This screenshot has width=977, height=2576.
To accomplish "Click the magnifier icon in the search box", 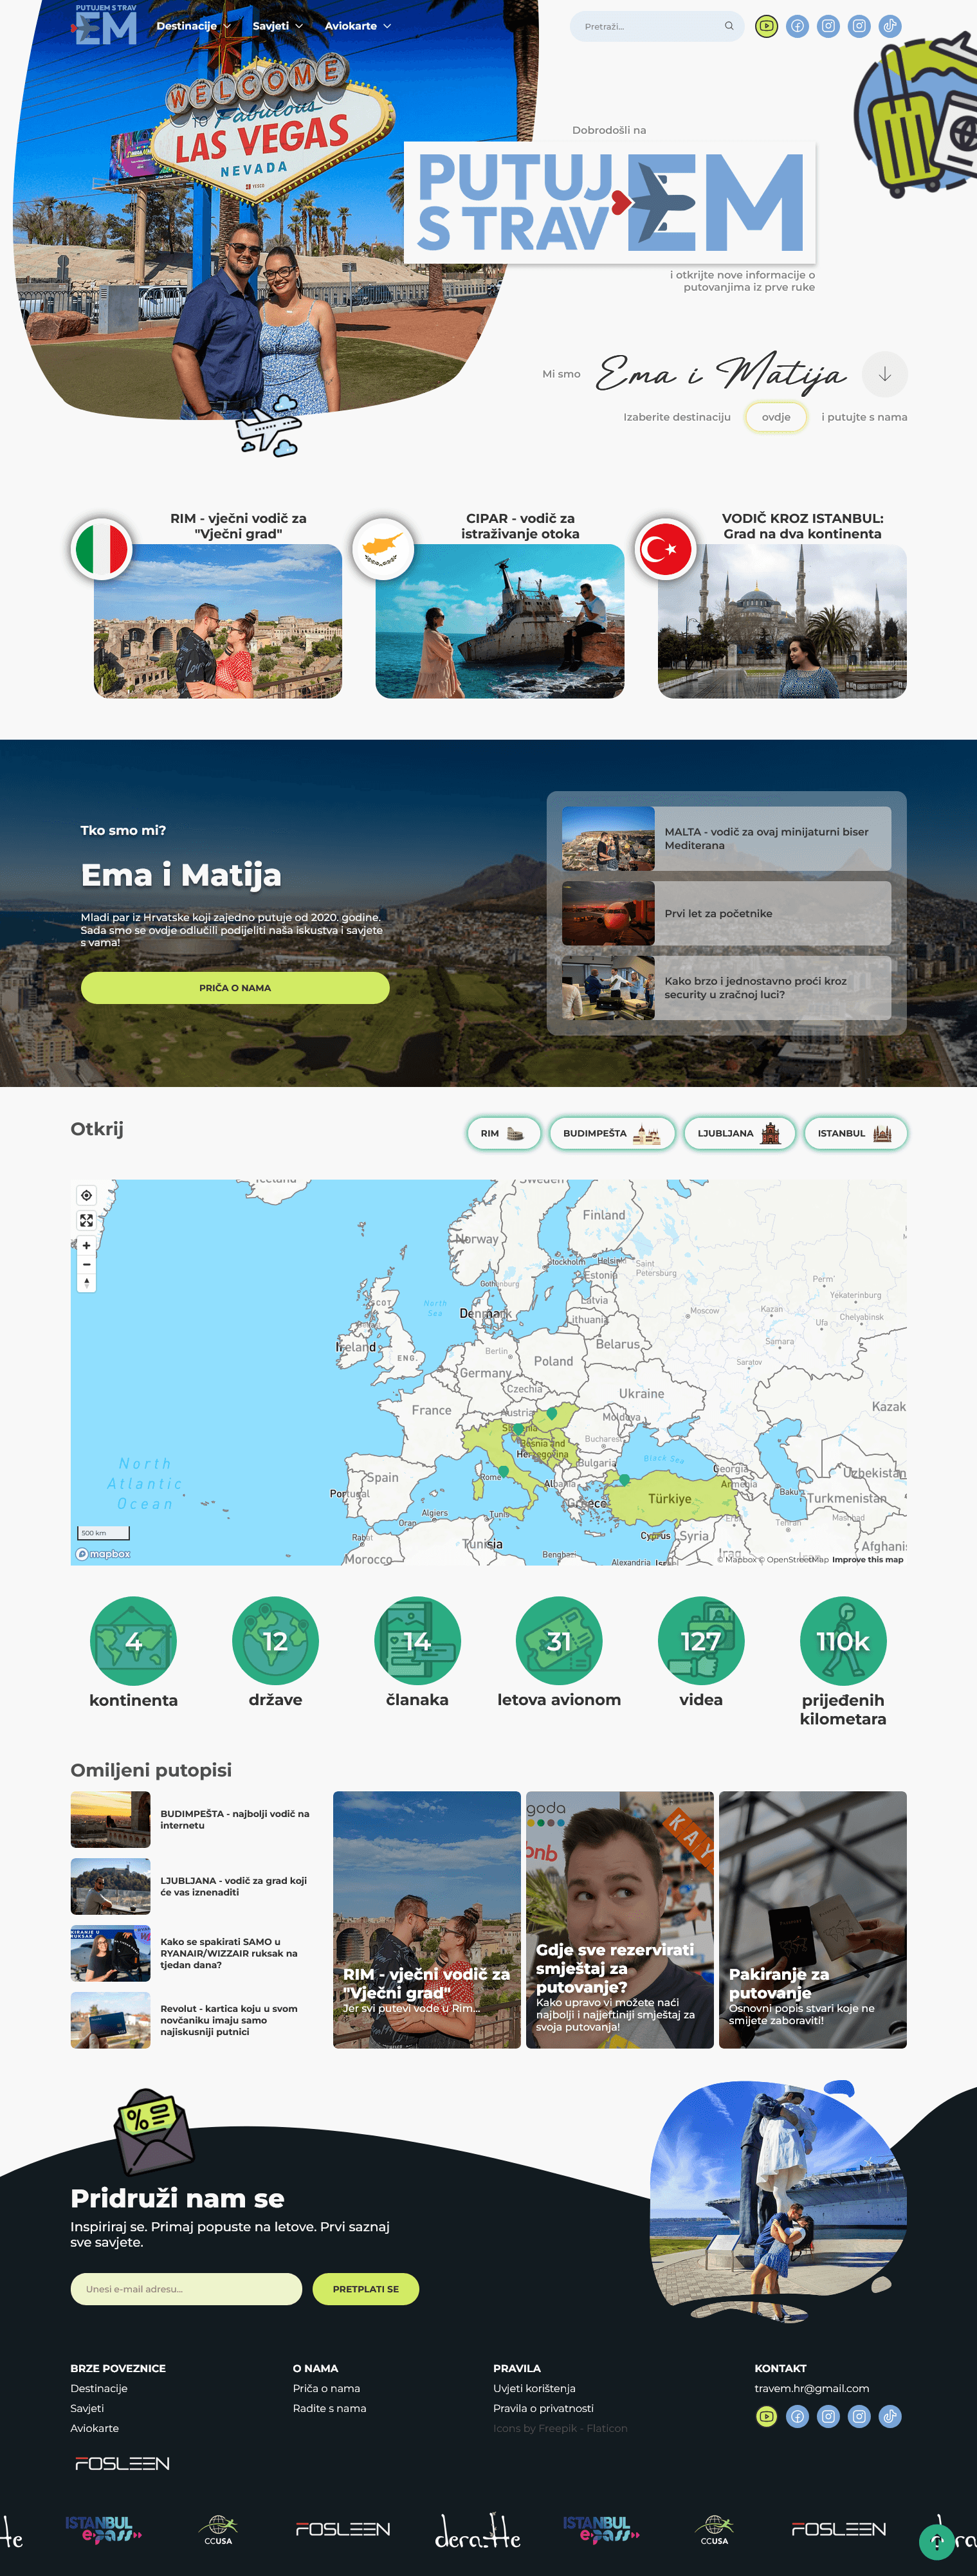I will (x=729, y=27).
